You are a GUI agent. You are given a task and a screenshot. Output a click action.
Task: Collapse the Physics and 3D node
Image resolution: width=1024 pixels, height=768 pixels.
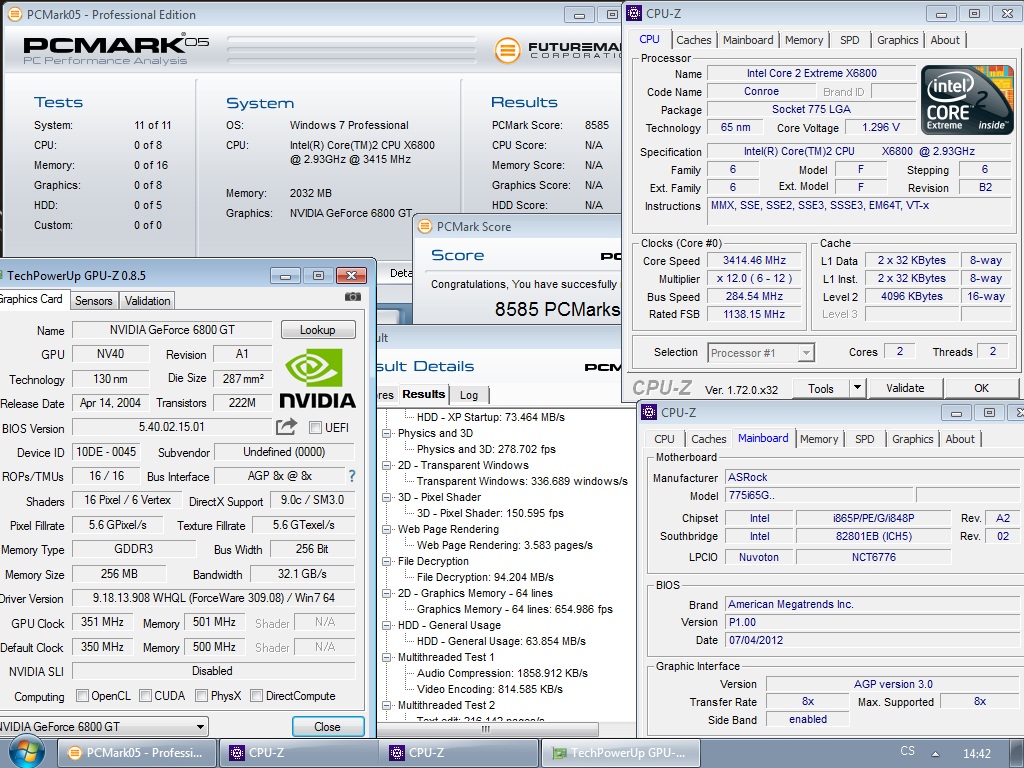pos(387,433)
